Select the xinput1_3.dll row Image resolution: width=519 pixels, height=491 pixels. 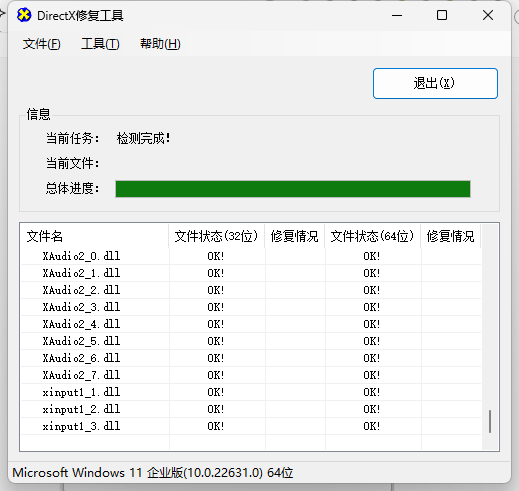[251, 426]
